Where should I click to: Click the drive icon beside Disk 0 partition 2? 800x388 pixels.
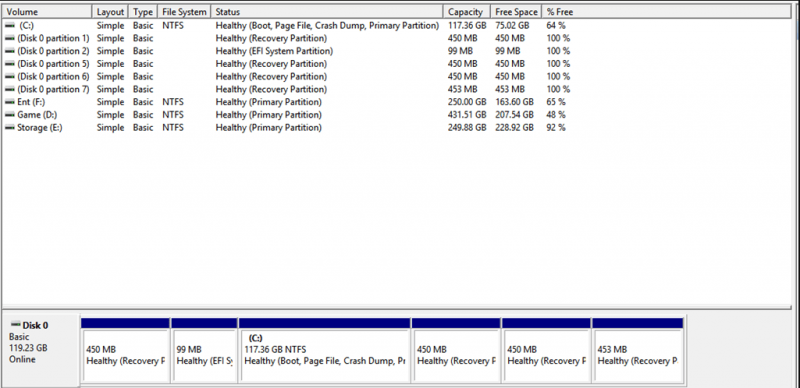[x=10, y=51]
